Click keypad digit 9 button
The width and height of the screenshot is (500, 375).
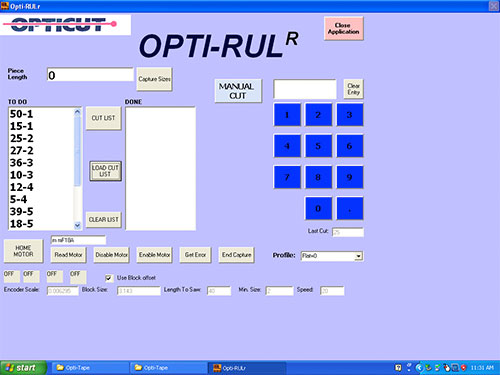point(350,177)
